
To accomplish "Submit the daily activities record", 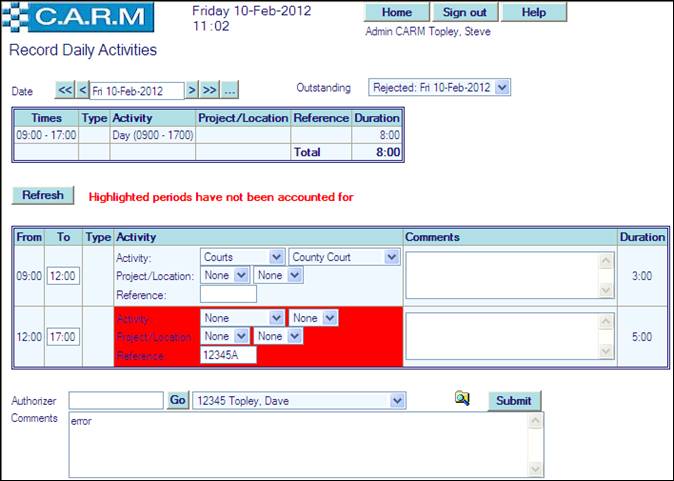I will (x=513, y=400).
